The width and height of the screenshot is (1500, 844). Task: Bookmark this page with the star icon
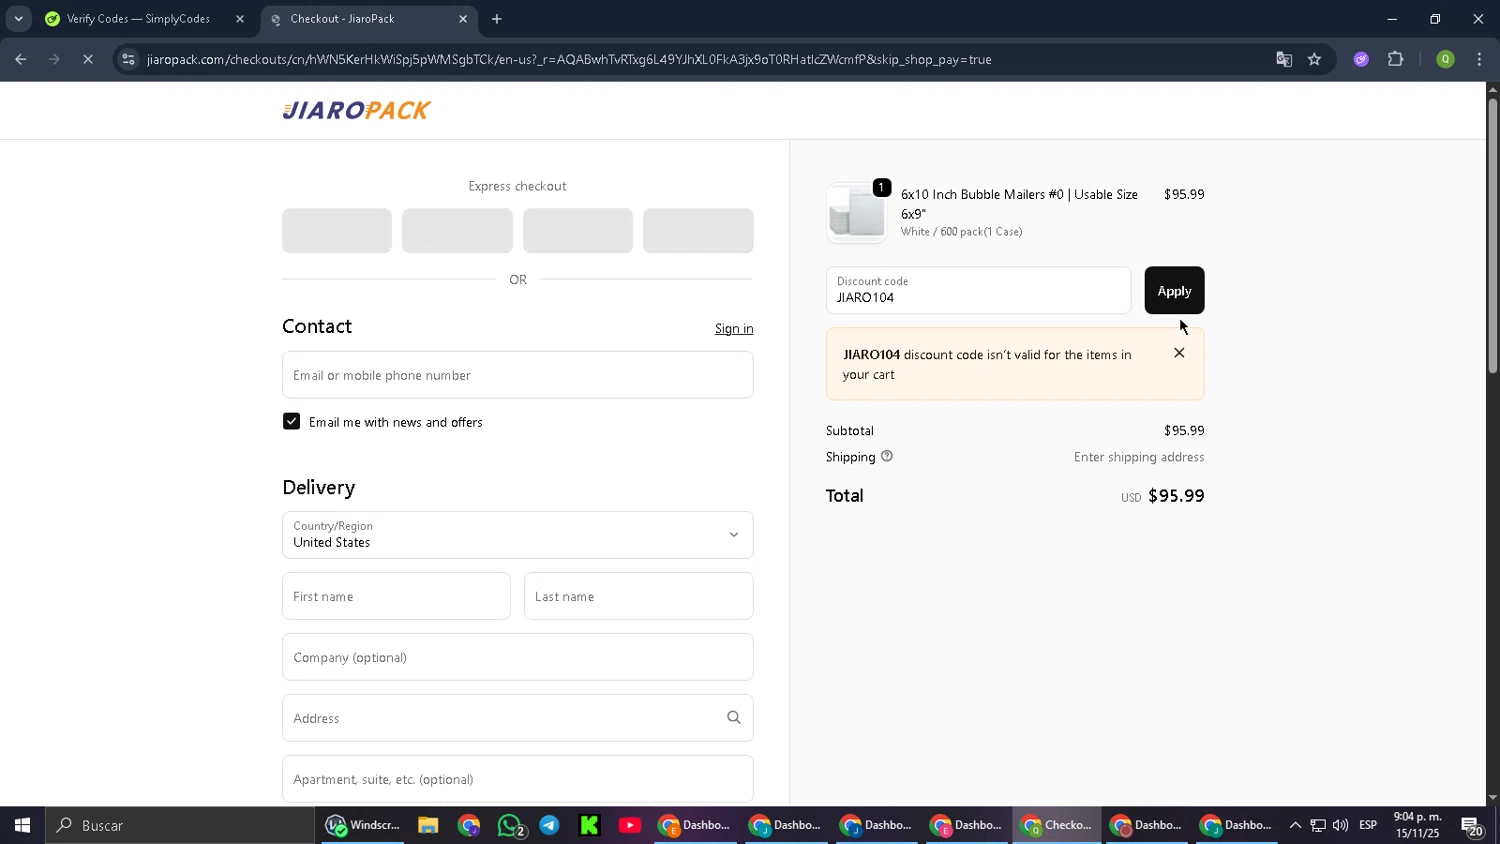click(1314, 59)
